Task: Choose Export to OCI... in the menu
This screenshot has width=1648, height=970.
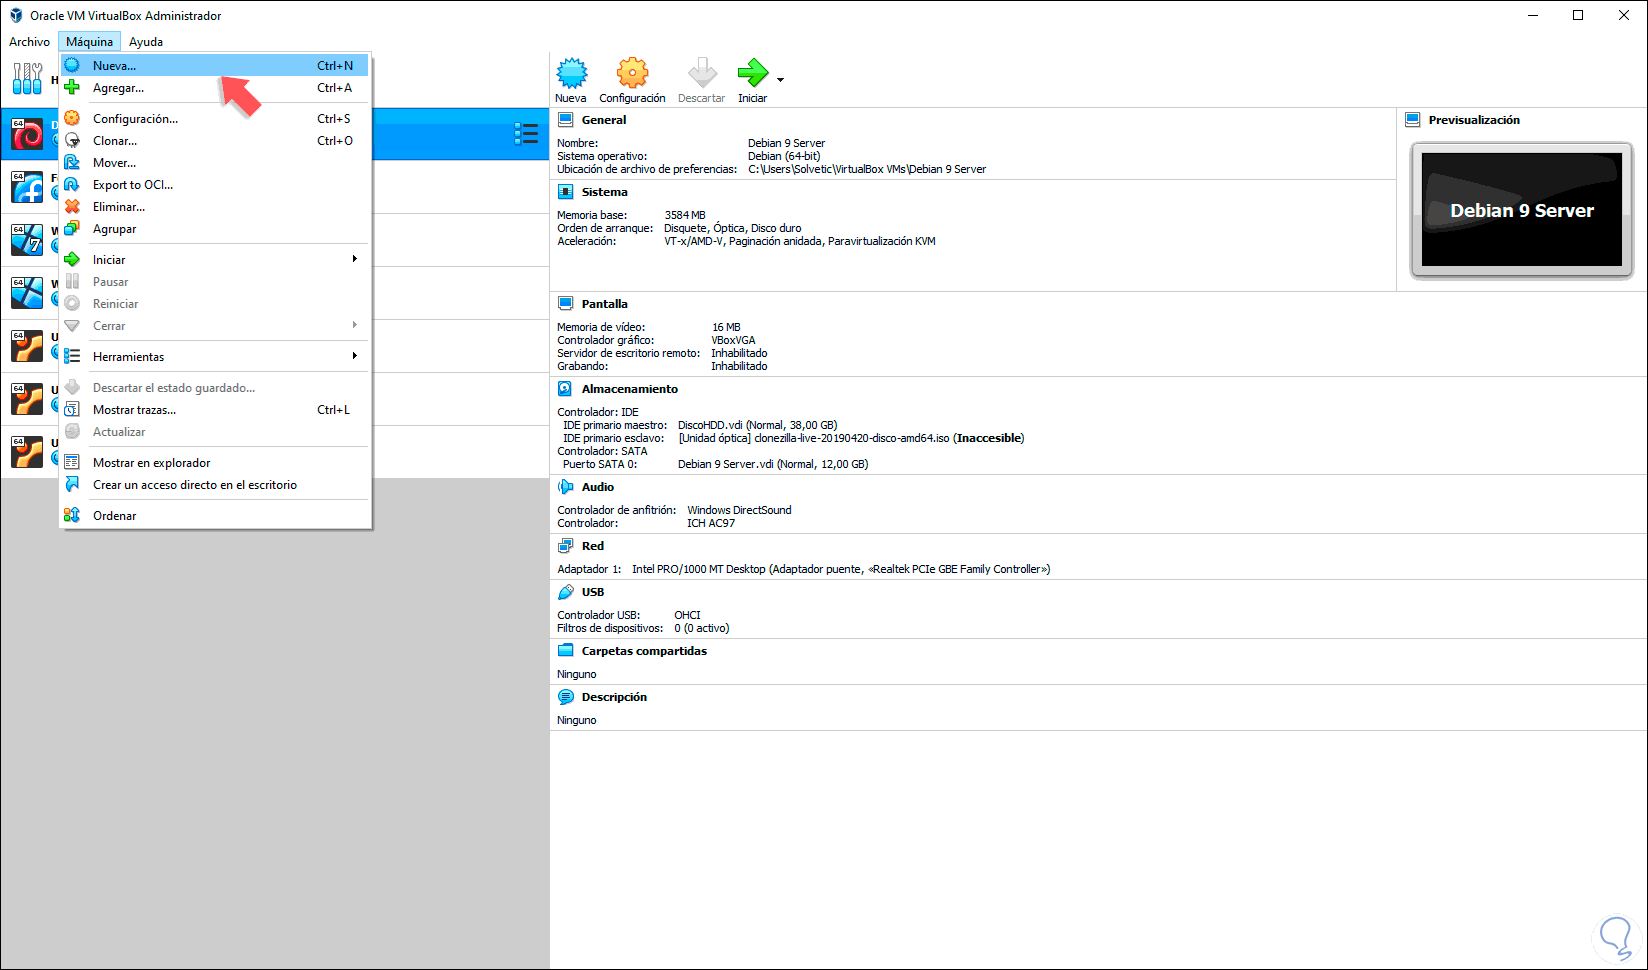Action: [x=215, y=185]
